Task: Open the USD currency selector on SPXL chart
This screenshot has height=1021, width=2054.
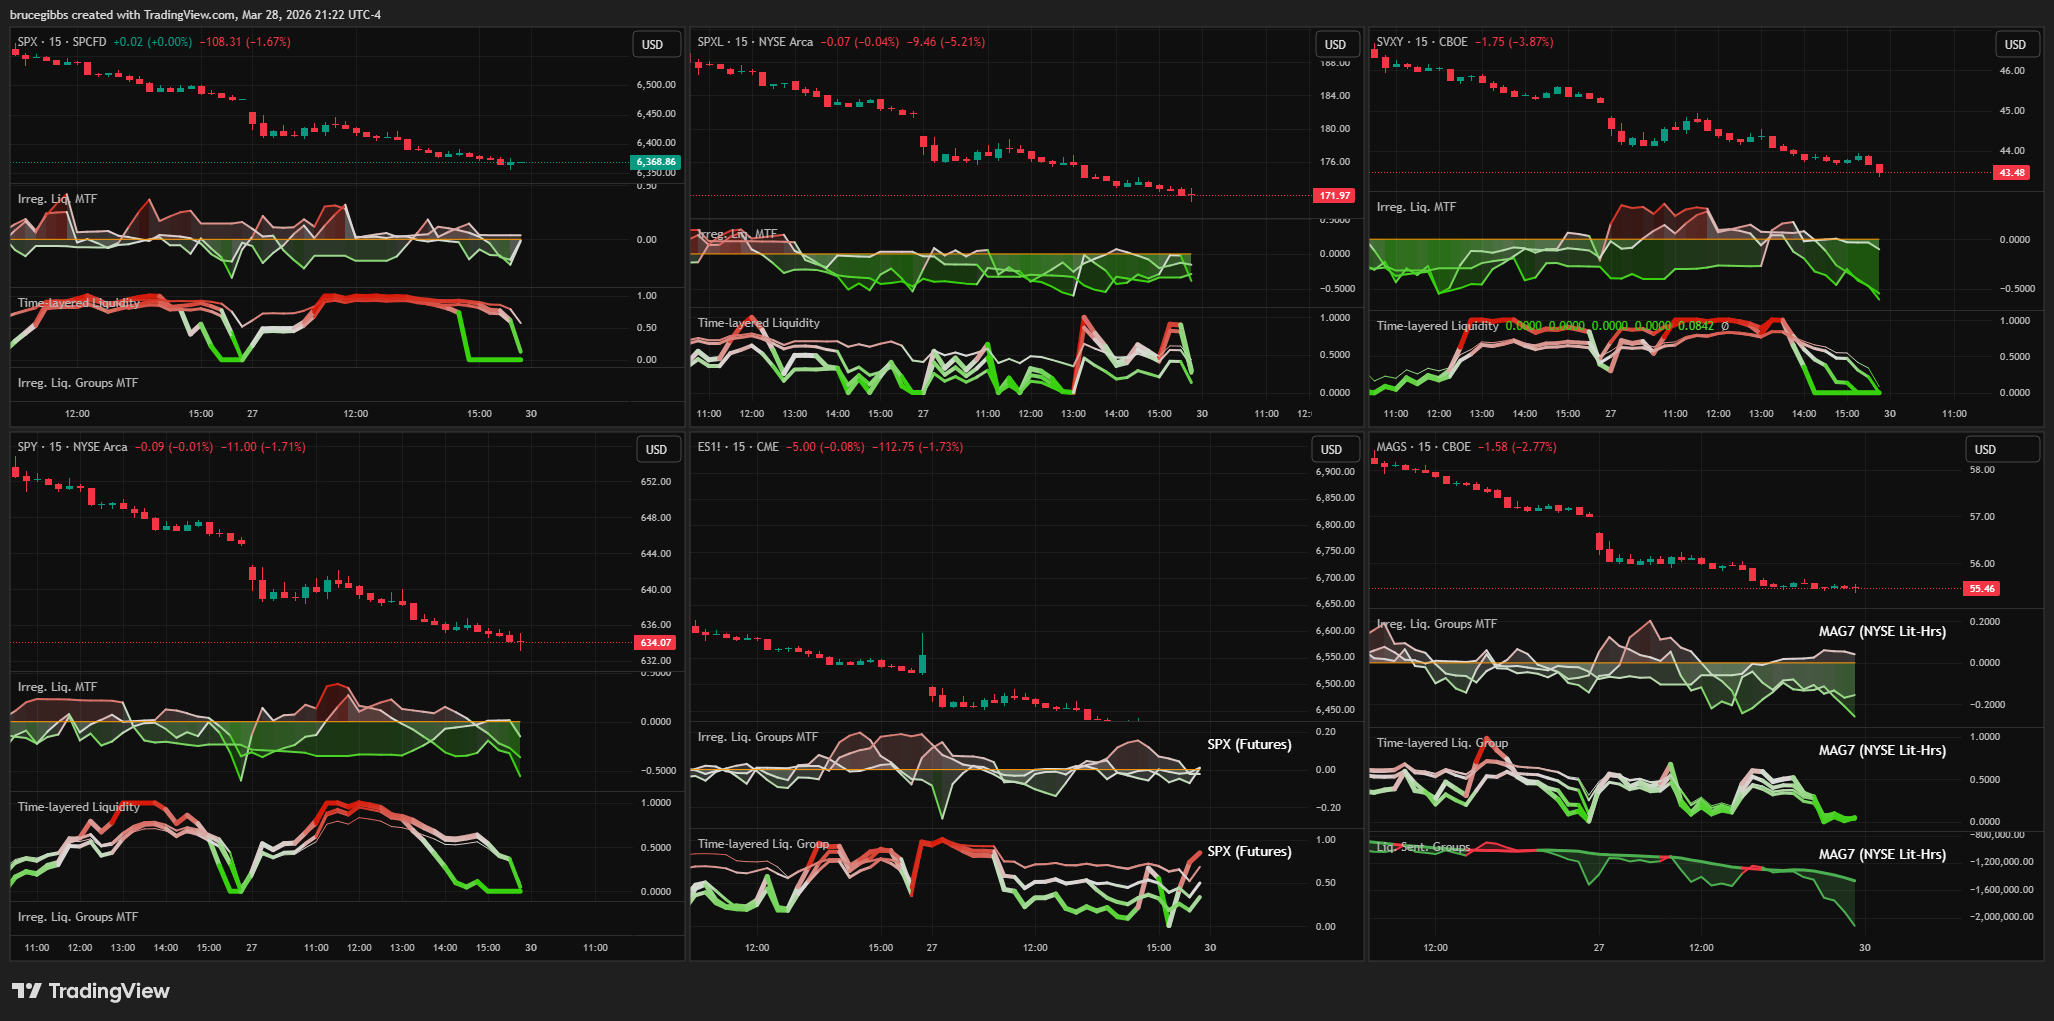Action: coord(1335,45)
